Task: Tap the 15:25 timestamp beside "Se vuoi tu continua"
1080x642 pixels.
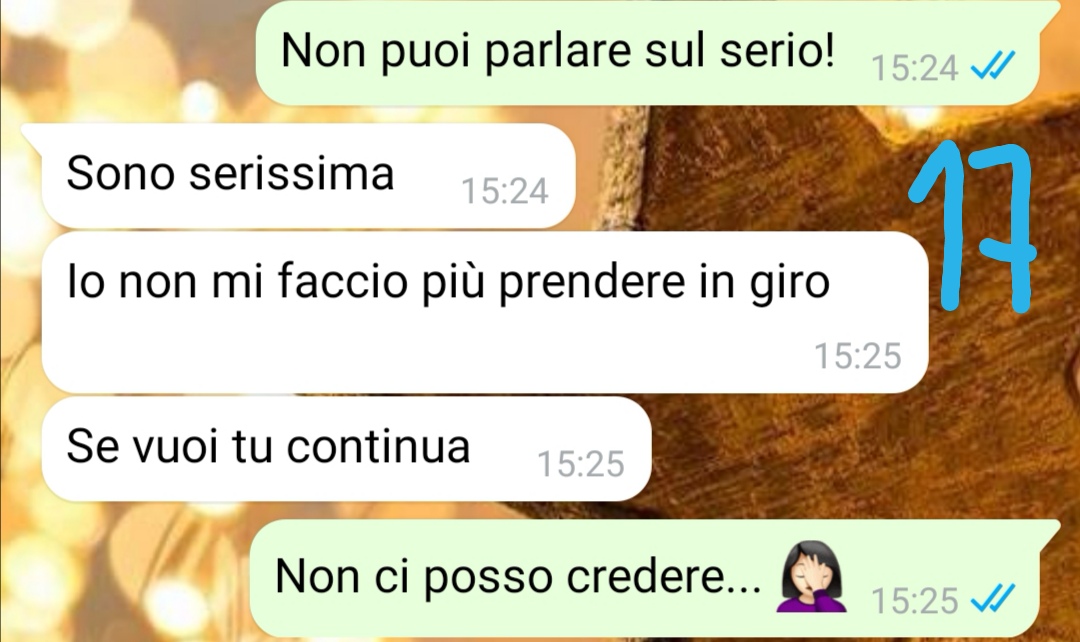Action: pyautogui.click(x=581, y=464)
